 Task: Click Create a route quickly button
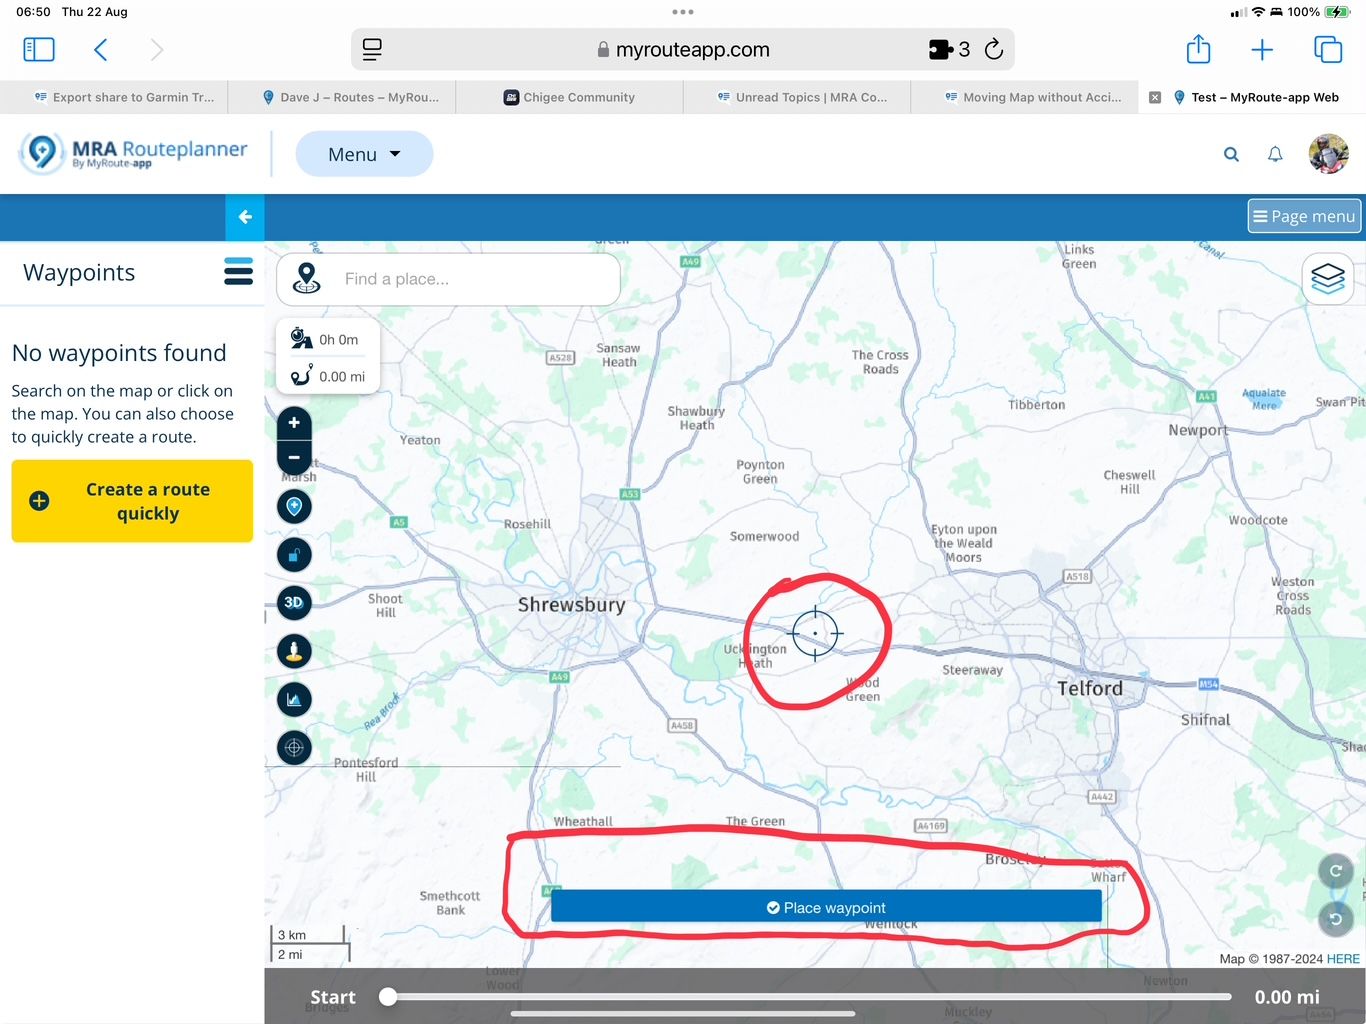click(x=132, y=501)
